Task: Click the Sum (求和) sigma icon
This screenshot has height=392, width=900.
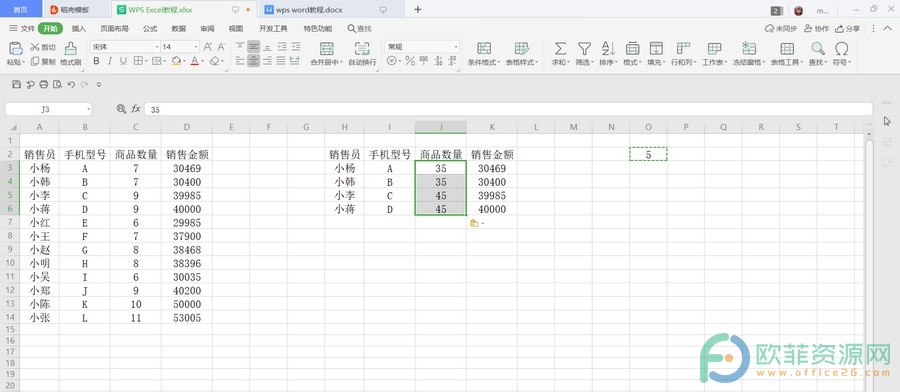Action: [560, 48]
